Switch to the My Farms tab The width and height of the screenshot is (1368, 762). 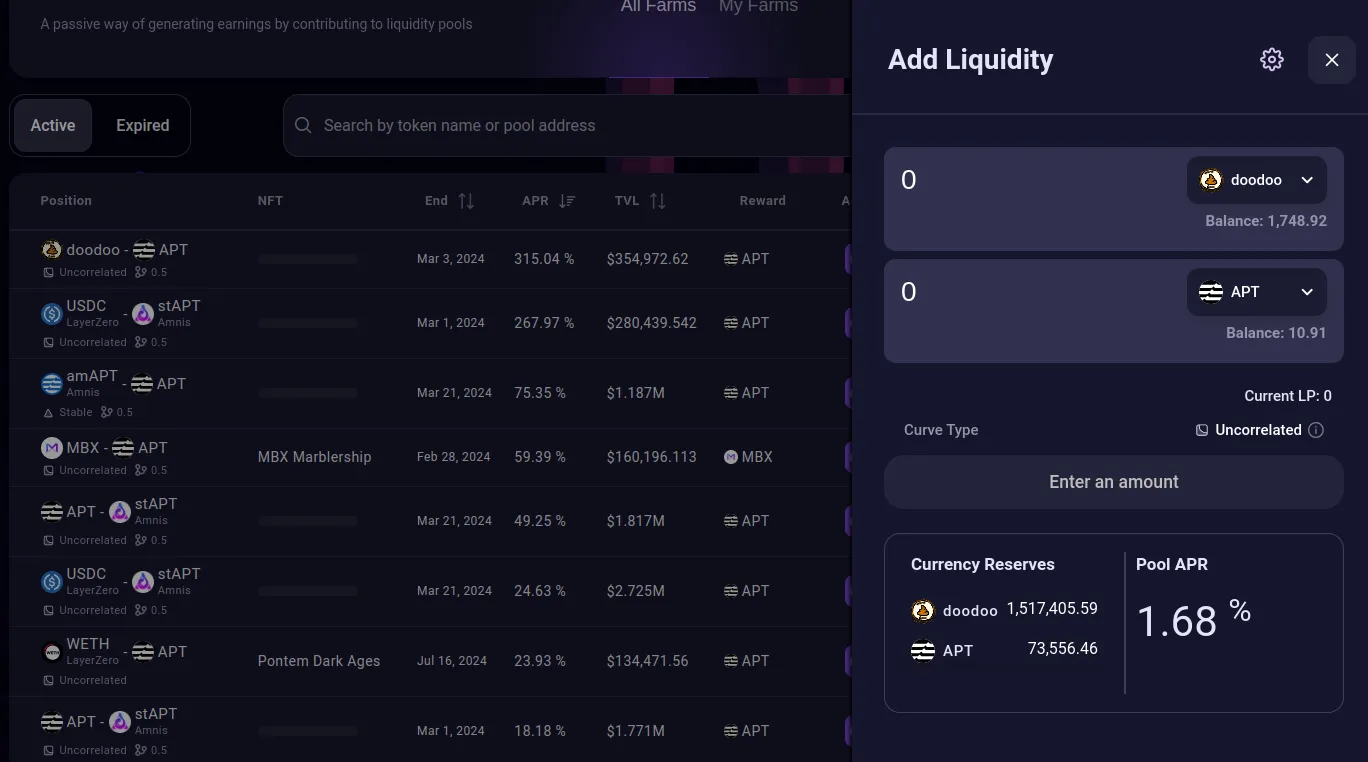[757, 7]
